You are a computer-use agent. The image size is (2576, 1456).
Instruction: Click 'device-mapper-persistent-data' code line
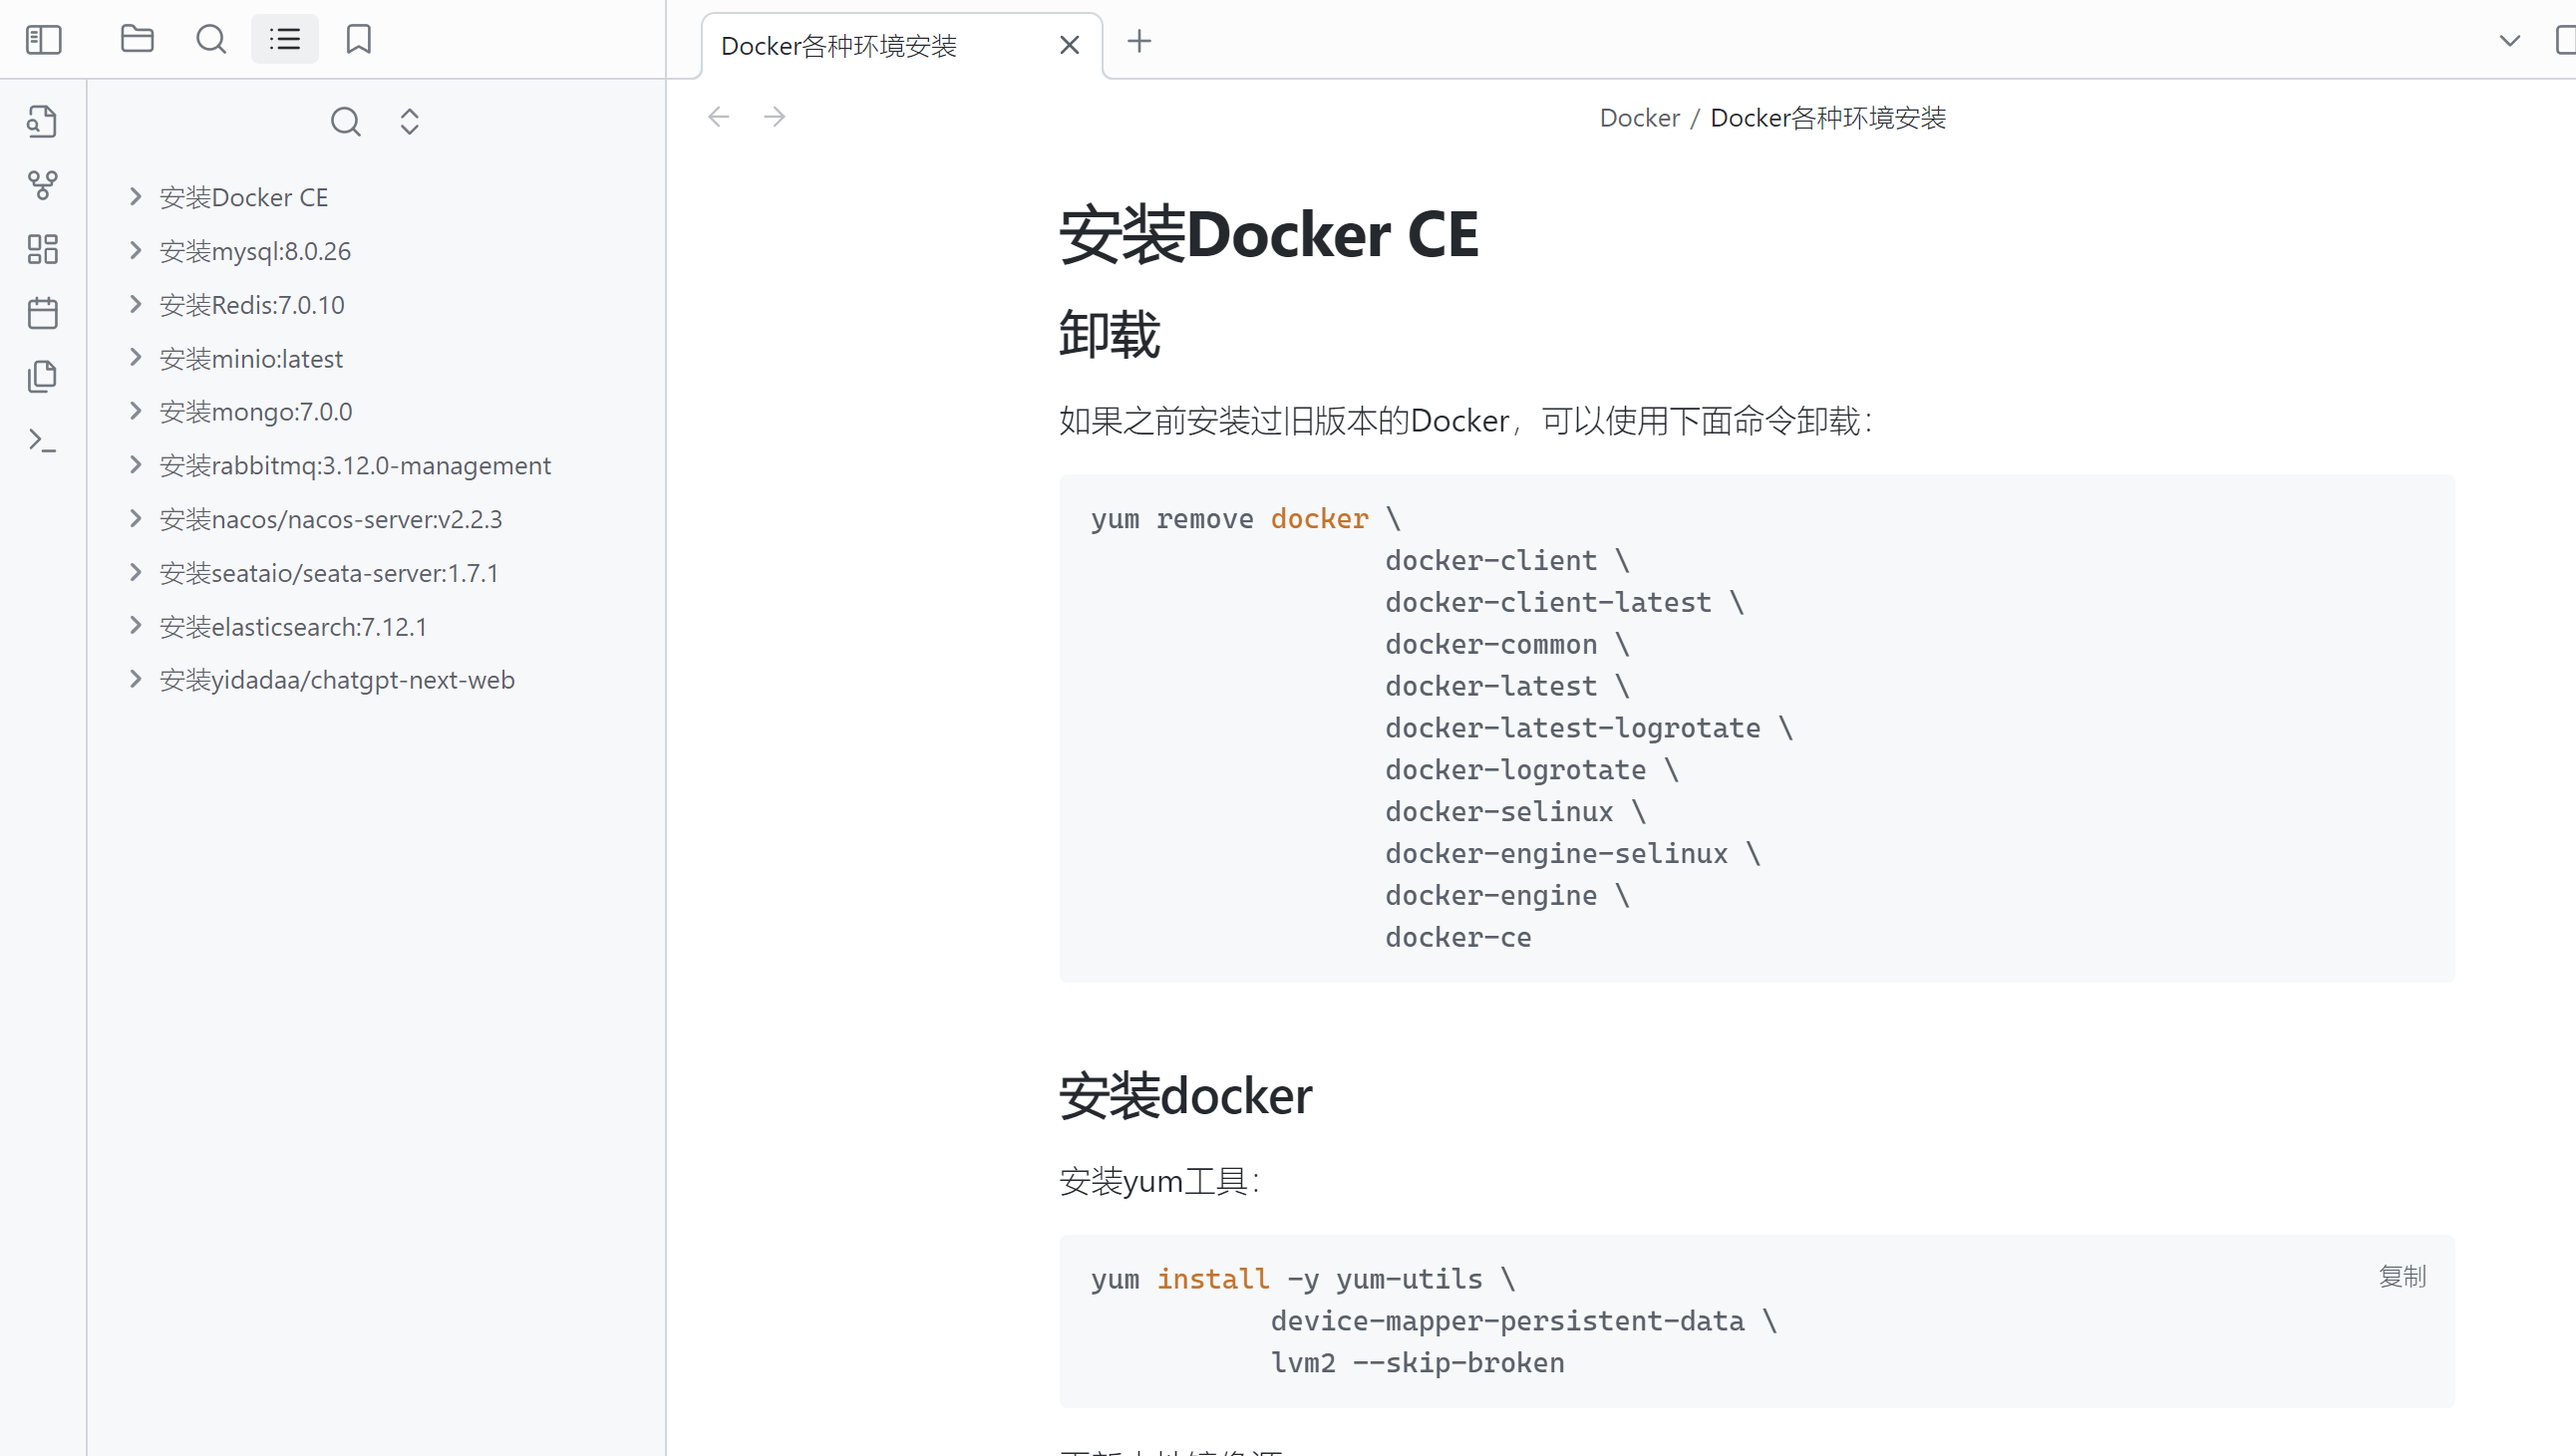pos(1523,1320)
